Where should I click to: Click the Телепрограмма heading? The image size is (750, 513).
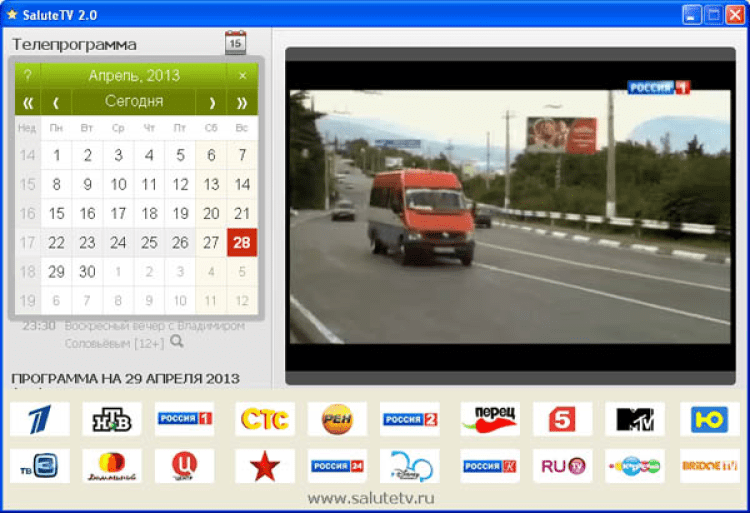point(74,44)
